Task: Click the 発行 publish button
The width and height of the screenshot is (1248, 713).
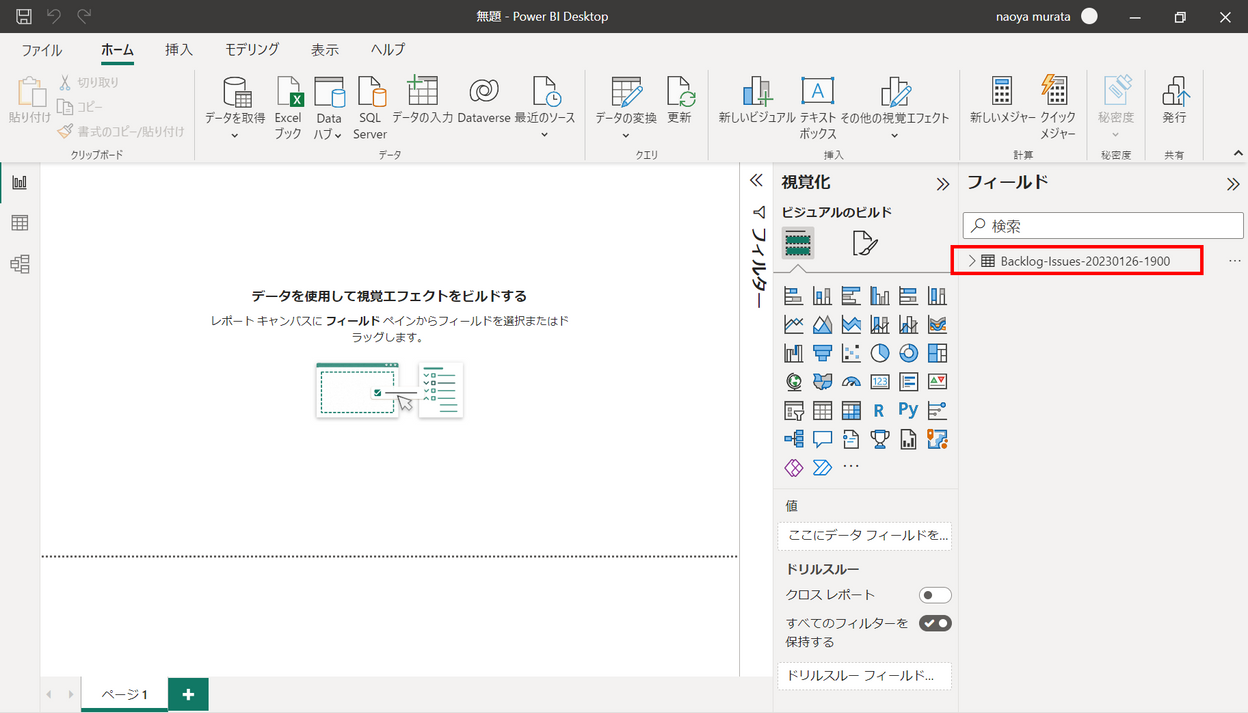Action: coord(1174,100)
